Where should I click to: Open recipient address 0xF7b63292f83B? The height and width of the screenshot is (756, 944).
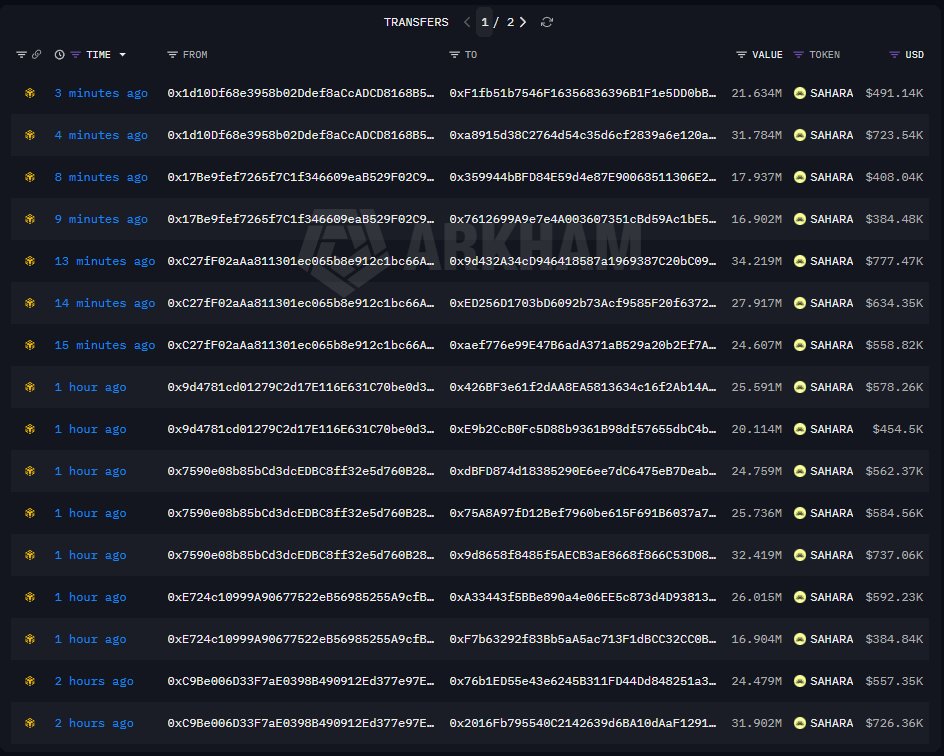click(583, 639)
